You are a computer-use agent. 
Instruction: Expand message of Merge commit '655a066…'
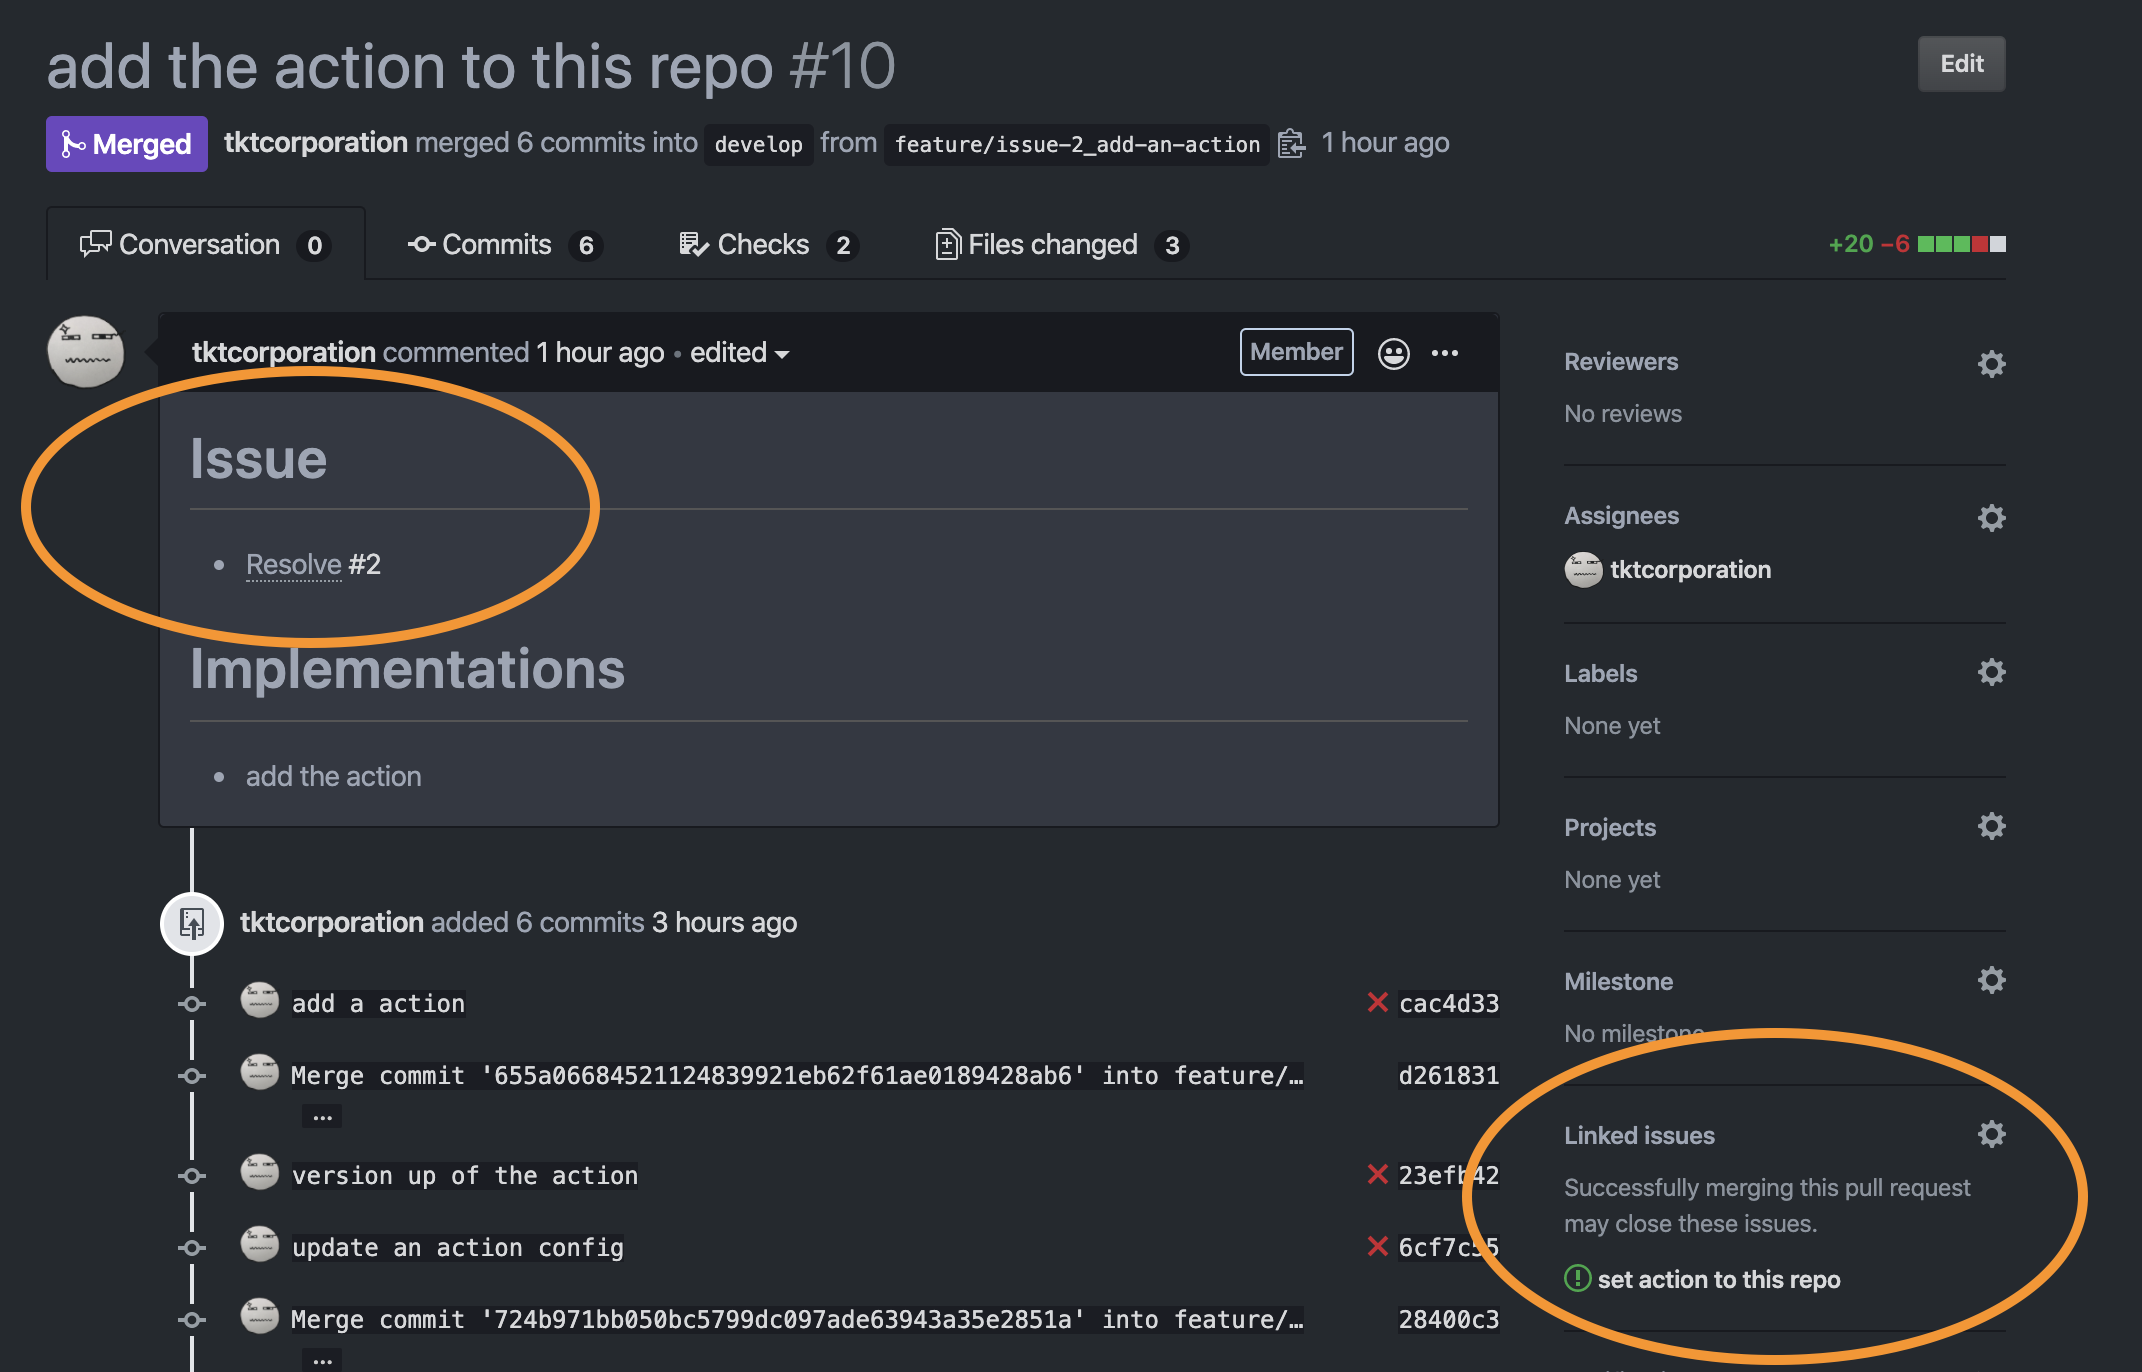click(x=322, y=1117)
